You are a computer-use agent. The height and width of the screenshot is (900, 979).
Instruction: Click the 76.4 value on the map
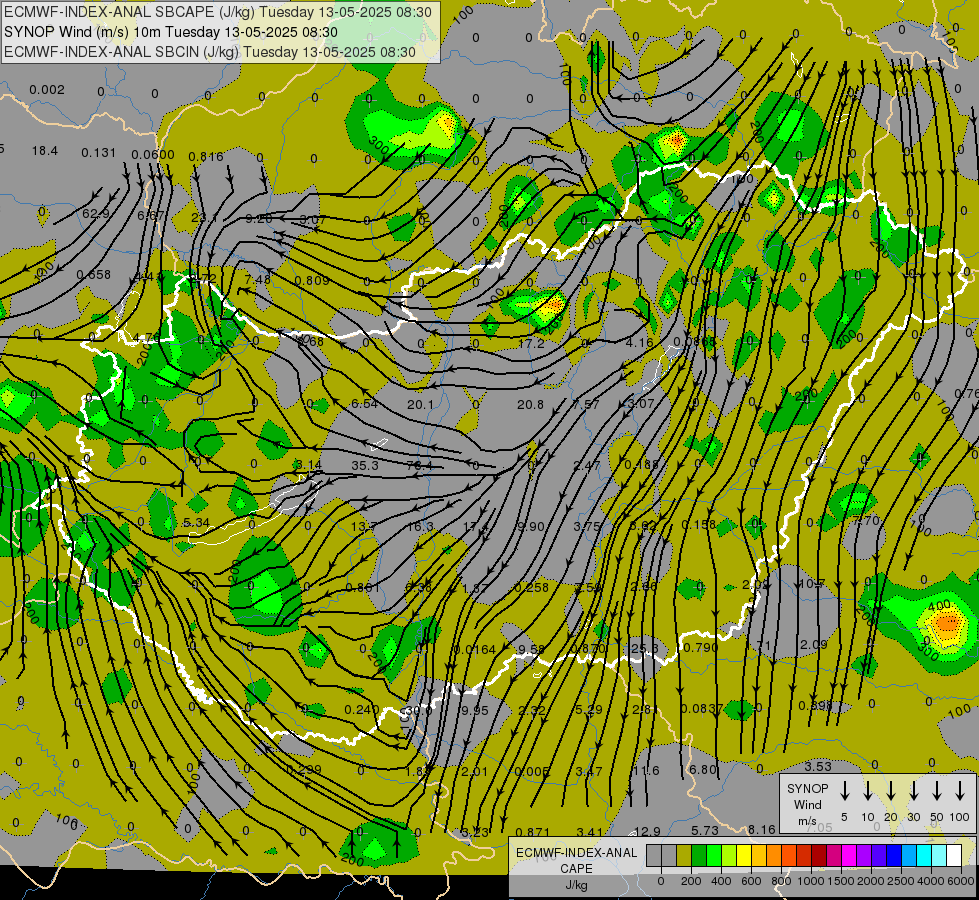[419, 465]
